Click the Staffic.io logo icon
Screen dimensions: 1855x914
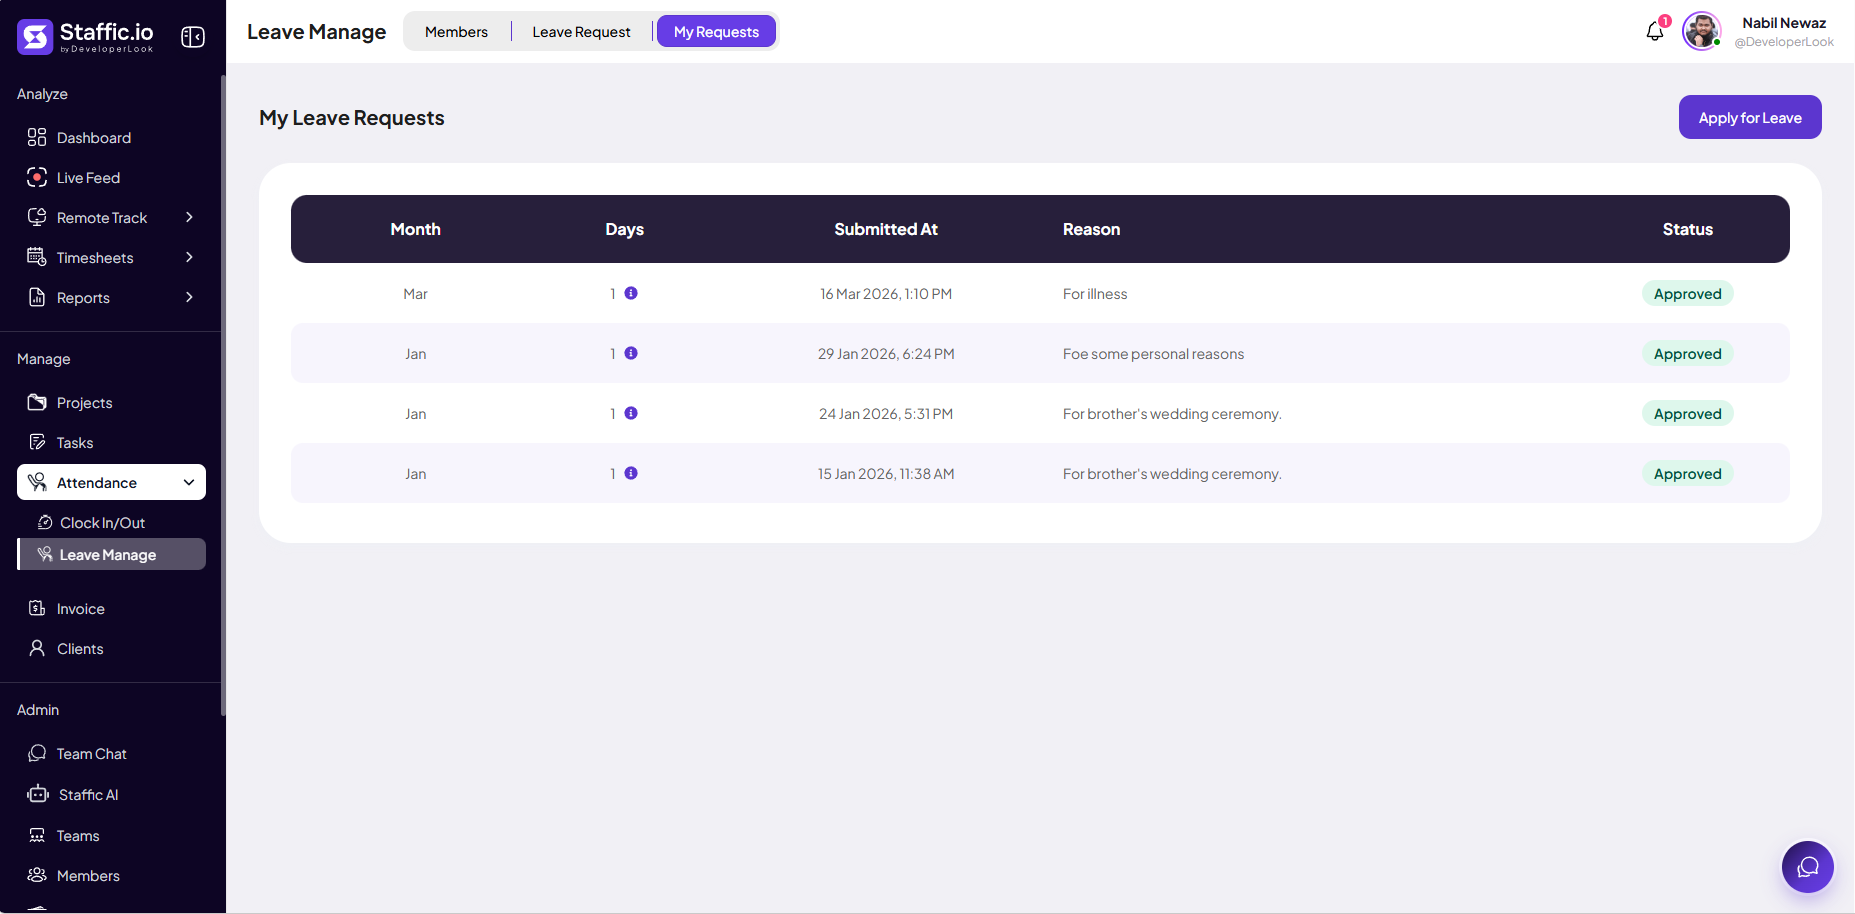tap(35, 37)
